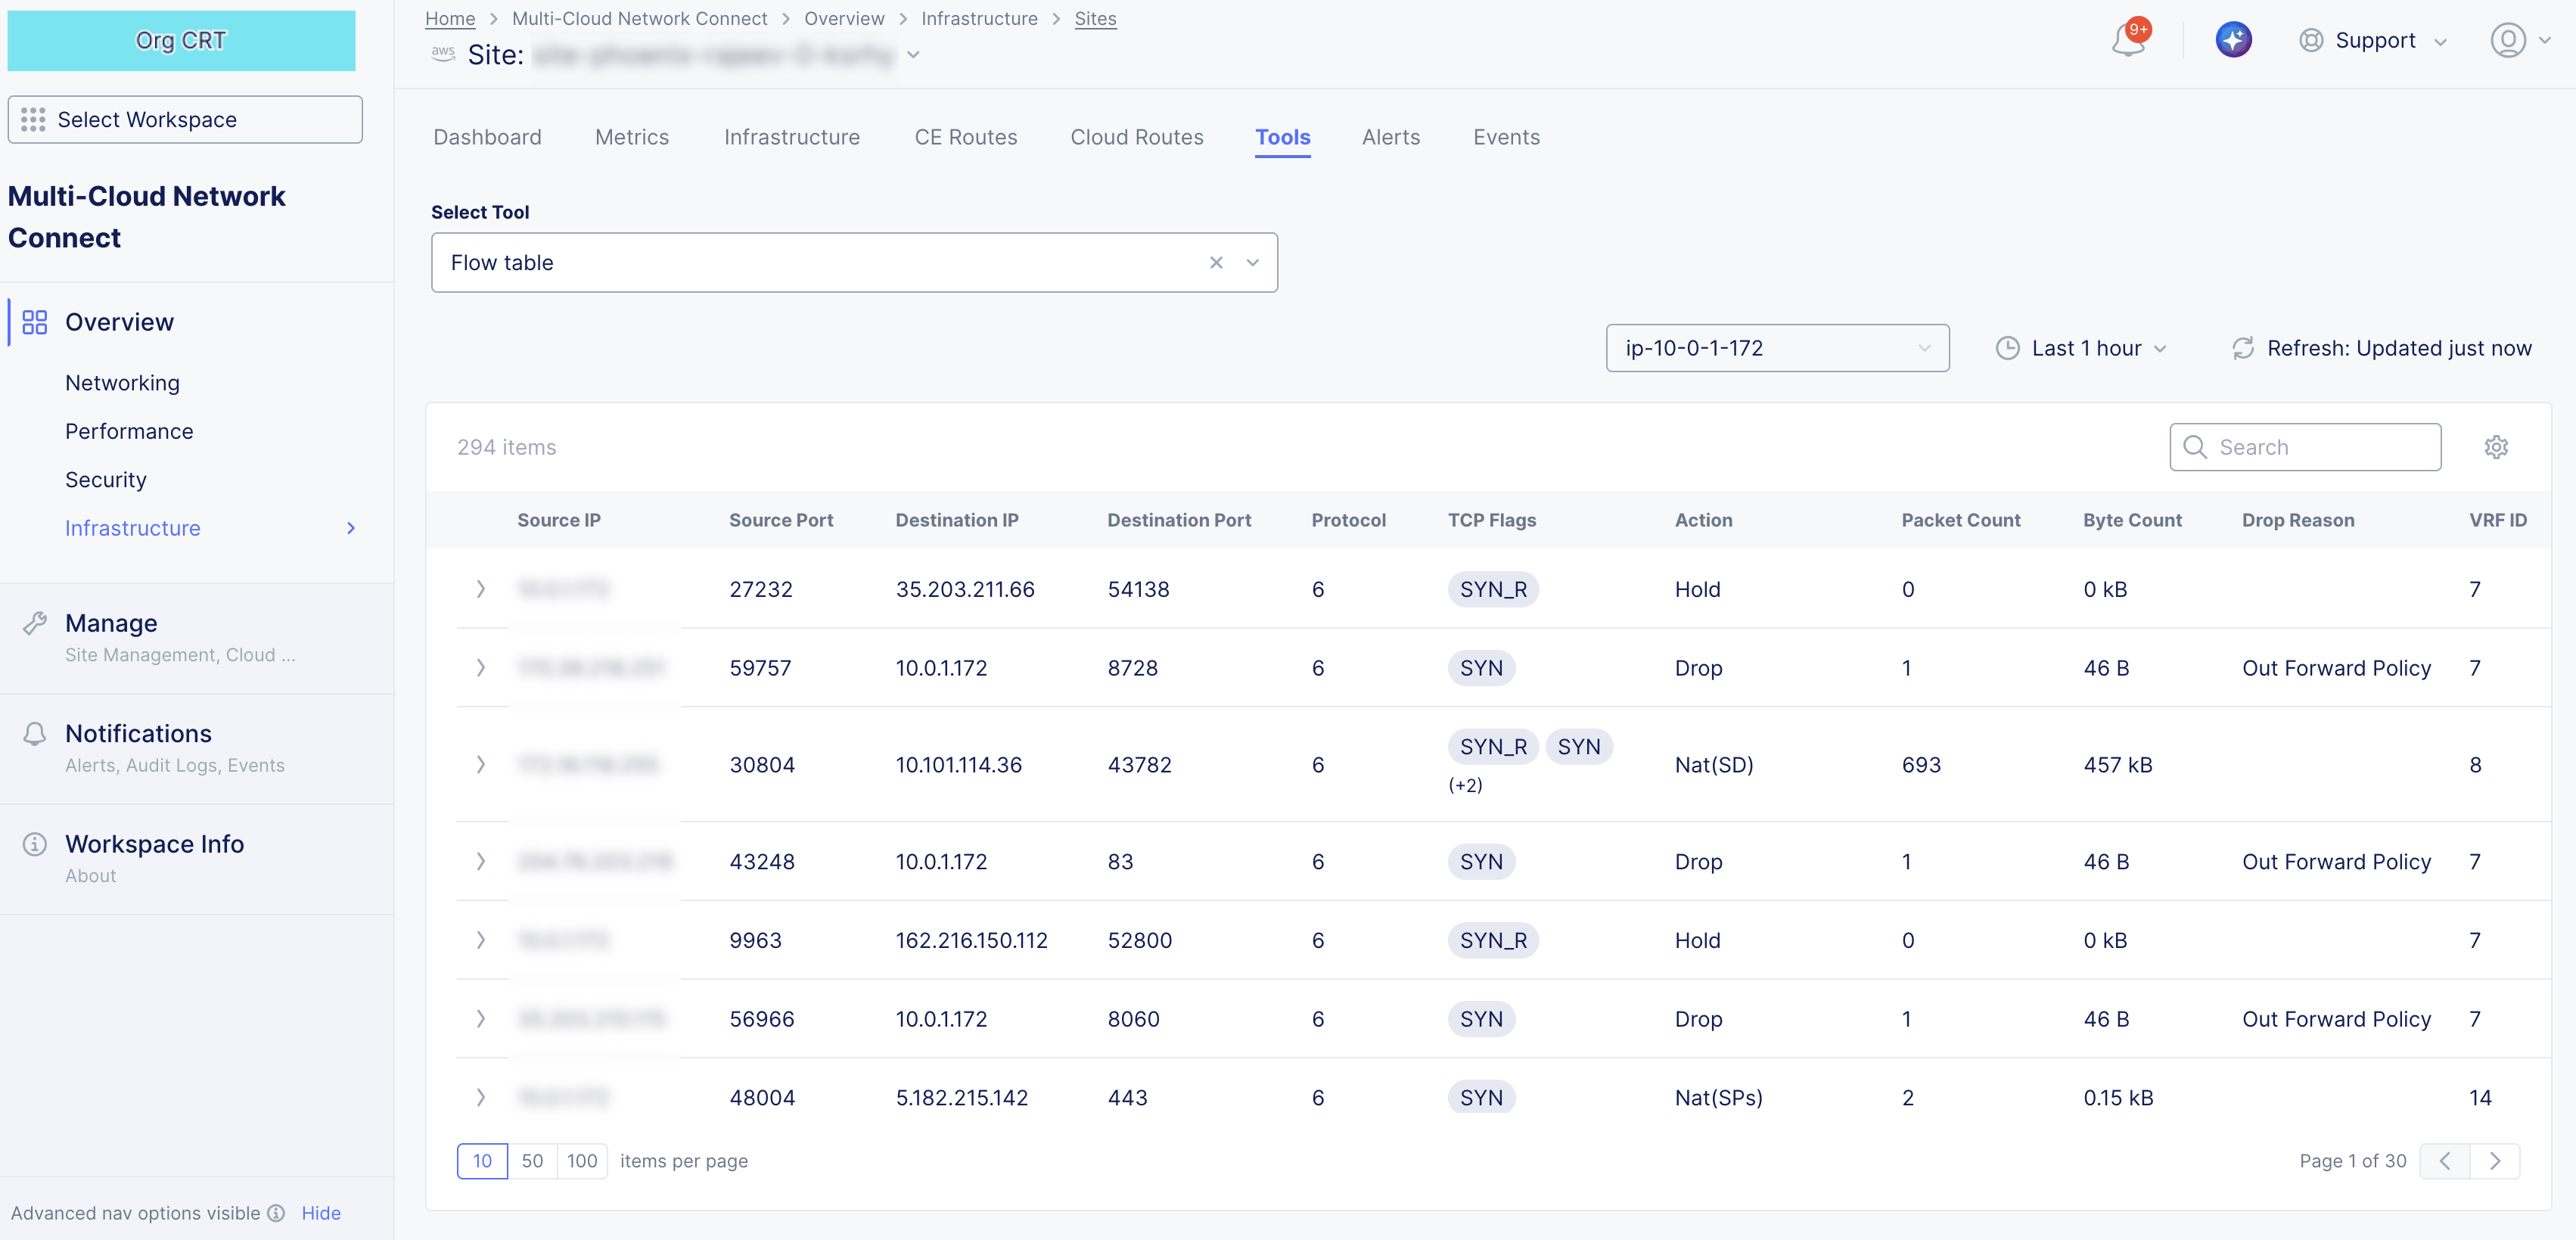Clear the Flow table selection with X

tap(1216, 263)
